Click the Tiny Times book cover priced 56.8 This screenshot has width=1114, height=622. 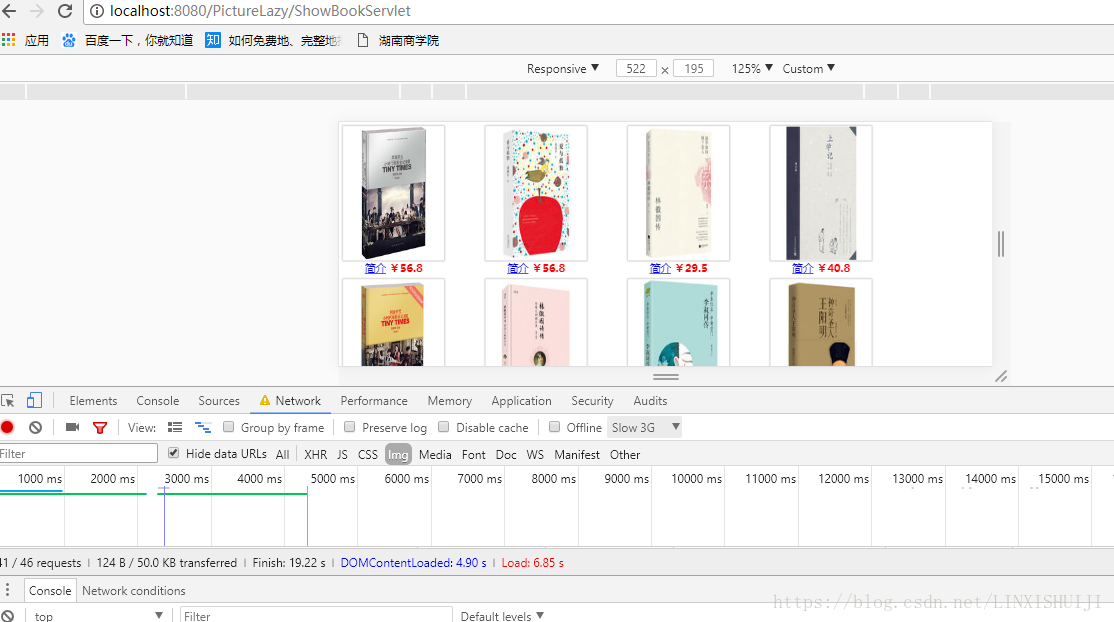tap(394, 193)
